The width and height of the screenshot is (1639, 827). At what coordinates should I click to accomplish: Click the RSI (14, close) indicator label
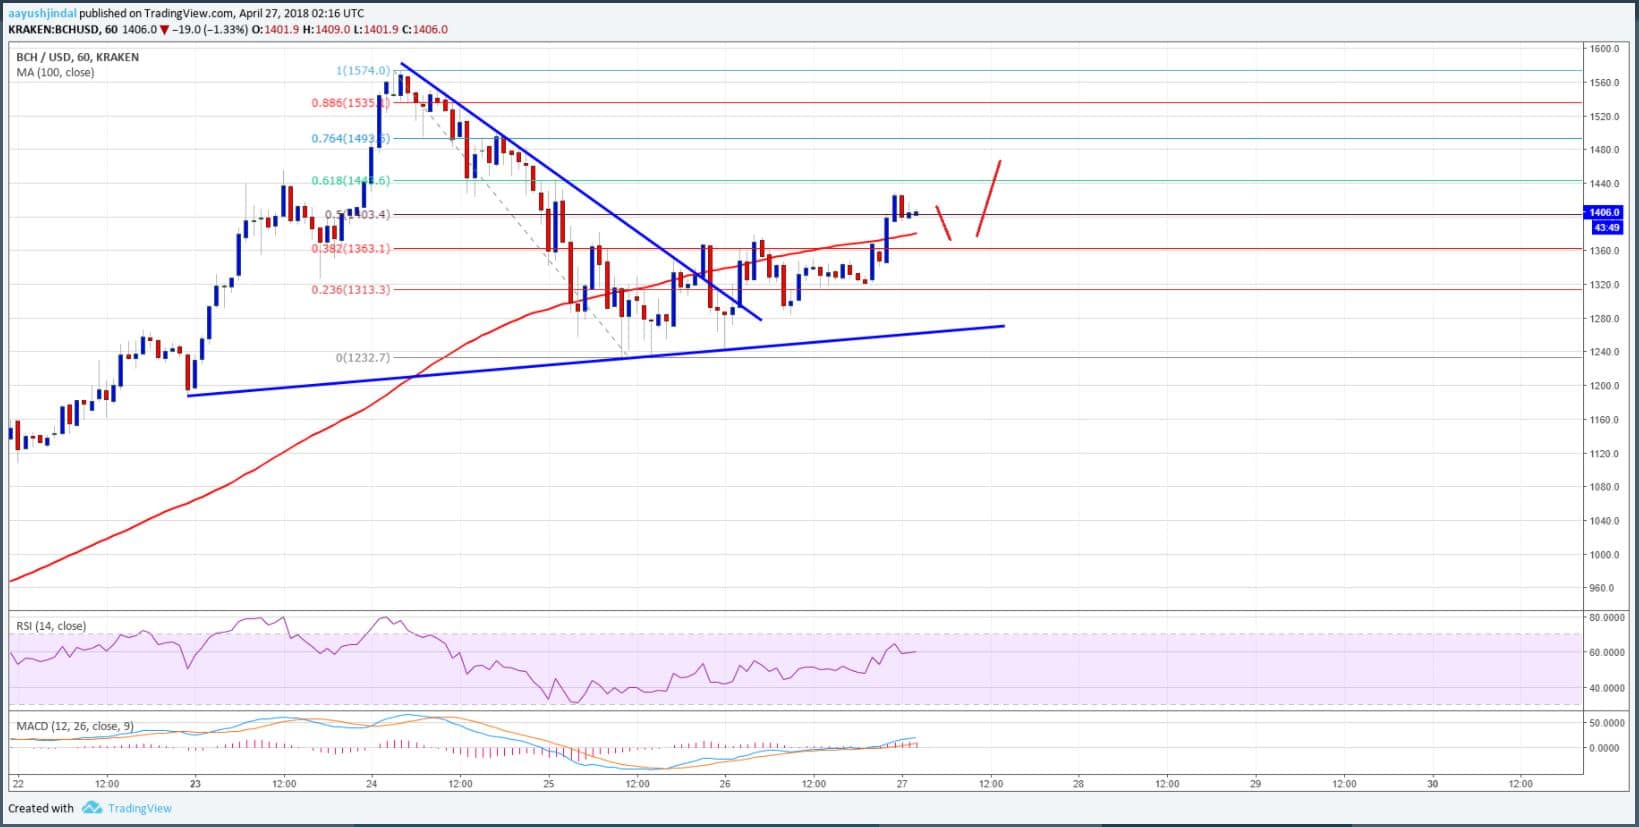[51, 626]
